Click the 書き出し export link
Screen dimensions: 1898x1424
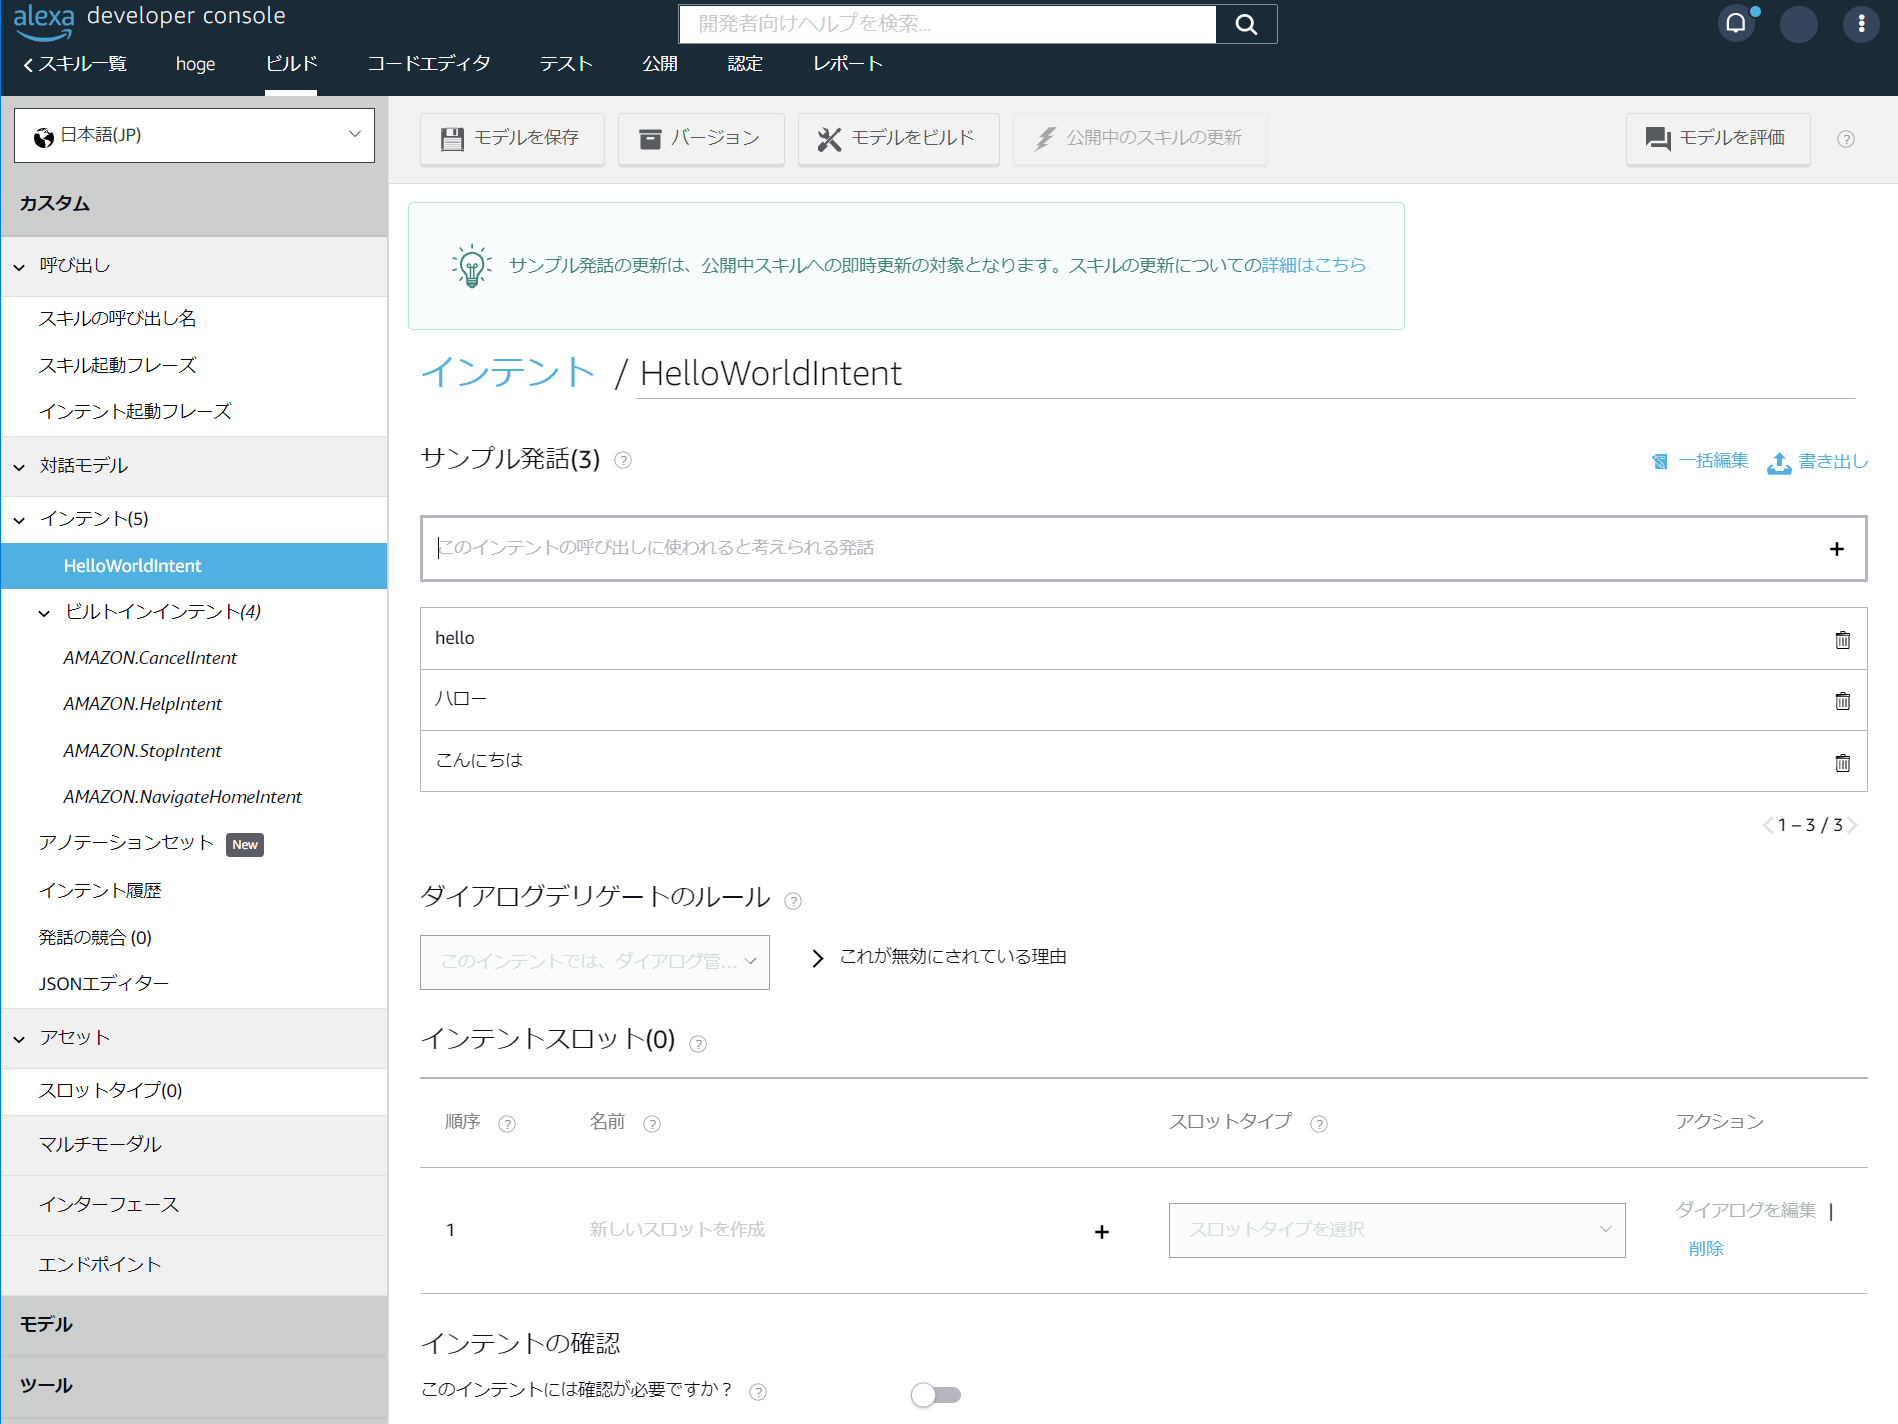pyautogui.click(x=1818, y=462)
